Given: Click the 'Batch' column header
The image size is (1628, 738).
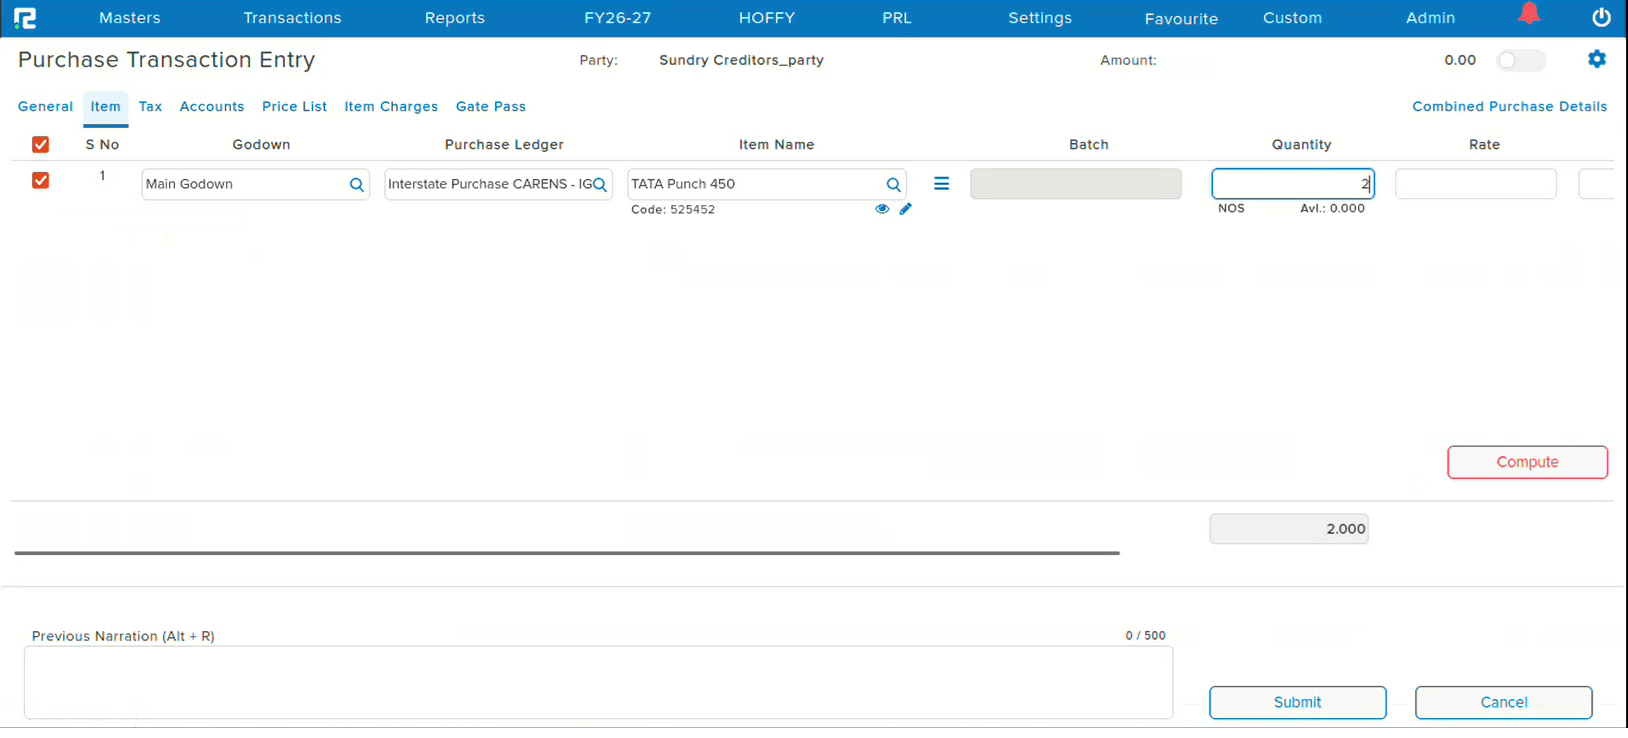Looking at the screenshot, I should 1089,145.
